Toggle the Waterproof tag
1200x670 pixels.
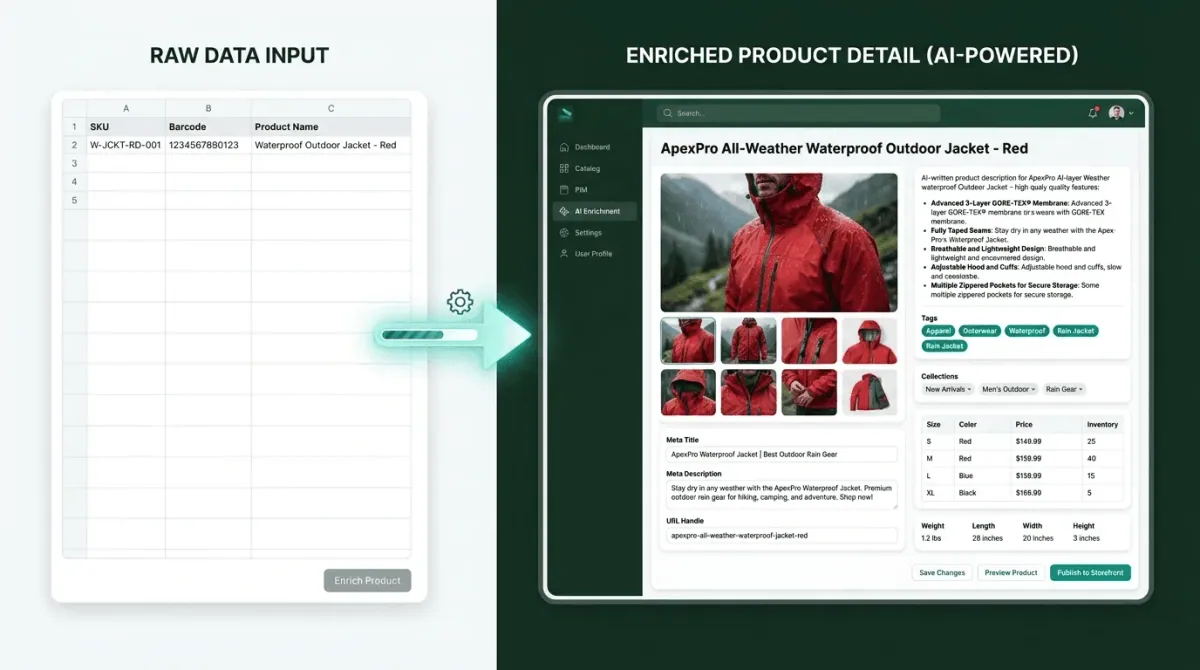(x=1027, y=331)
